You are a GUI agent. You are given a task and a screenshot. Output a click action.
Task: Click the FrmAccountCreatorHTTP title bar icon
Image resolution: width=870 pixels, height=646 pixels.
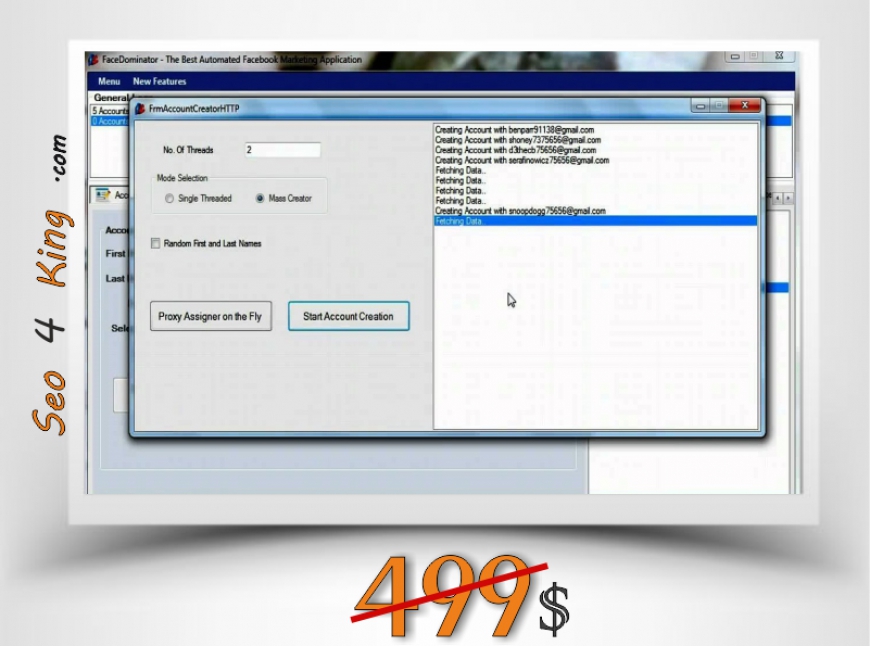tap(140, 108)
